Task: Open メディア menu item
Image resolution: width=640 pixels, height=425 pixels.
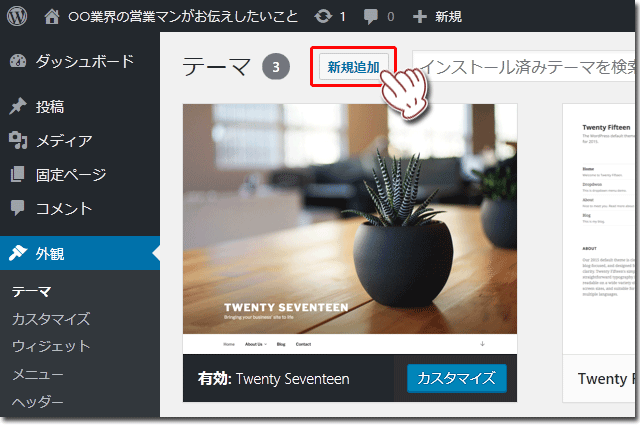Action: pos(64,141)
